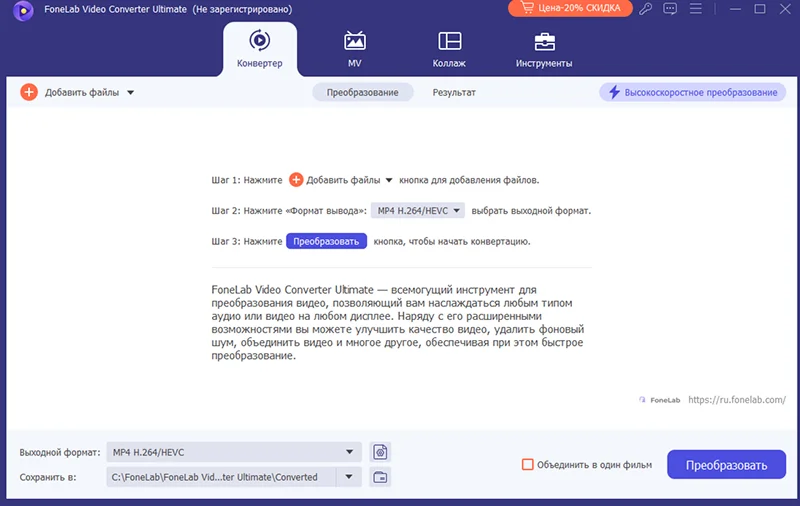
Task: Click the Шаг 3 Преобразовать button
Action: click(327, 241)
